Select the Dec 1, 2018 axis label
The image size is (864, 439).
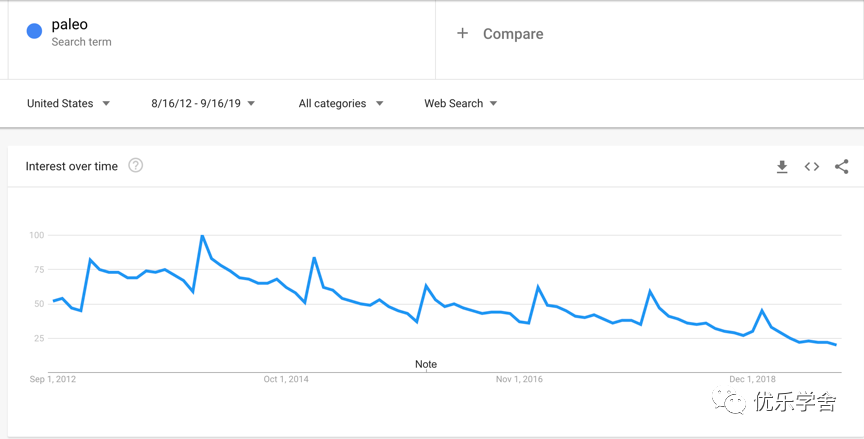tap(752, 379)
